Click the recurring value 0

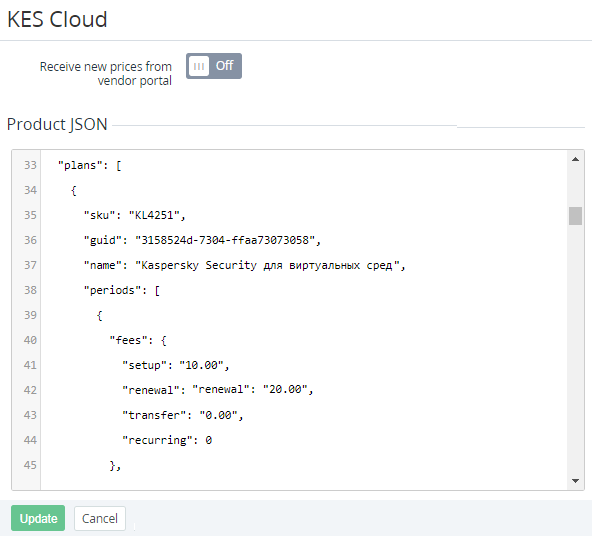pos(208,440)
